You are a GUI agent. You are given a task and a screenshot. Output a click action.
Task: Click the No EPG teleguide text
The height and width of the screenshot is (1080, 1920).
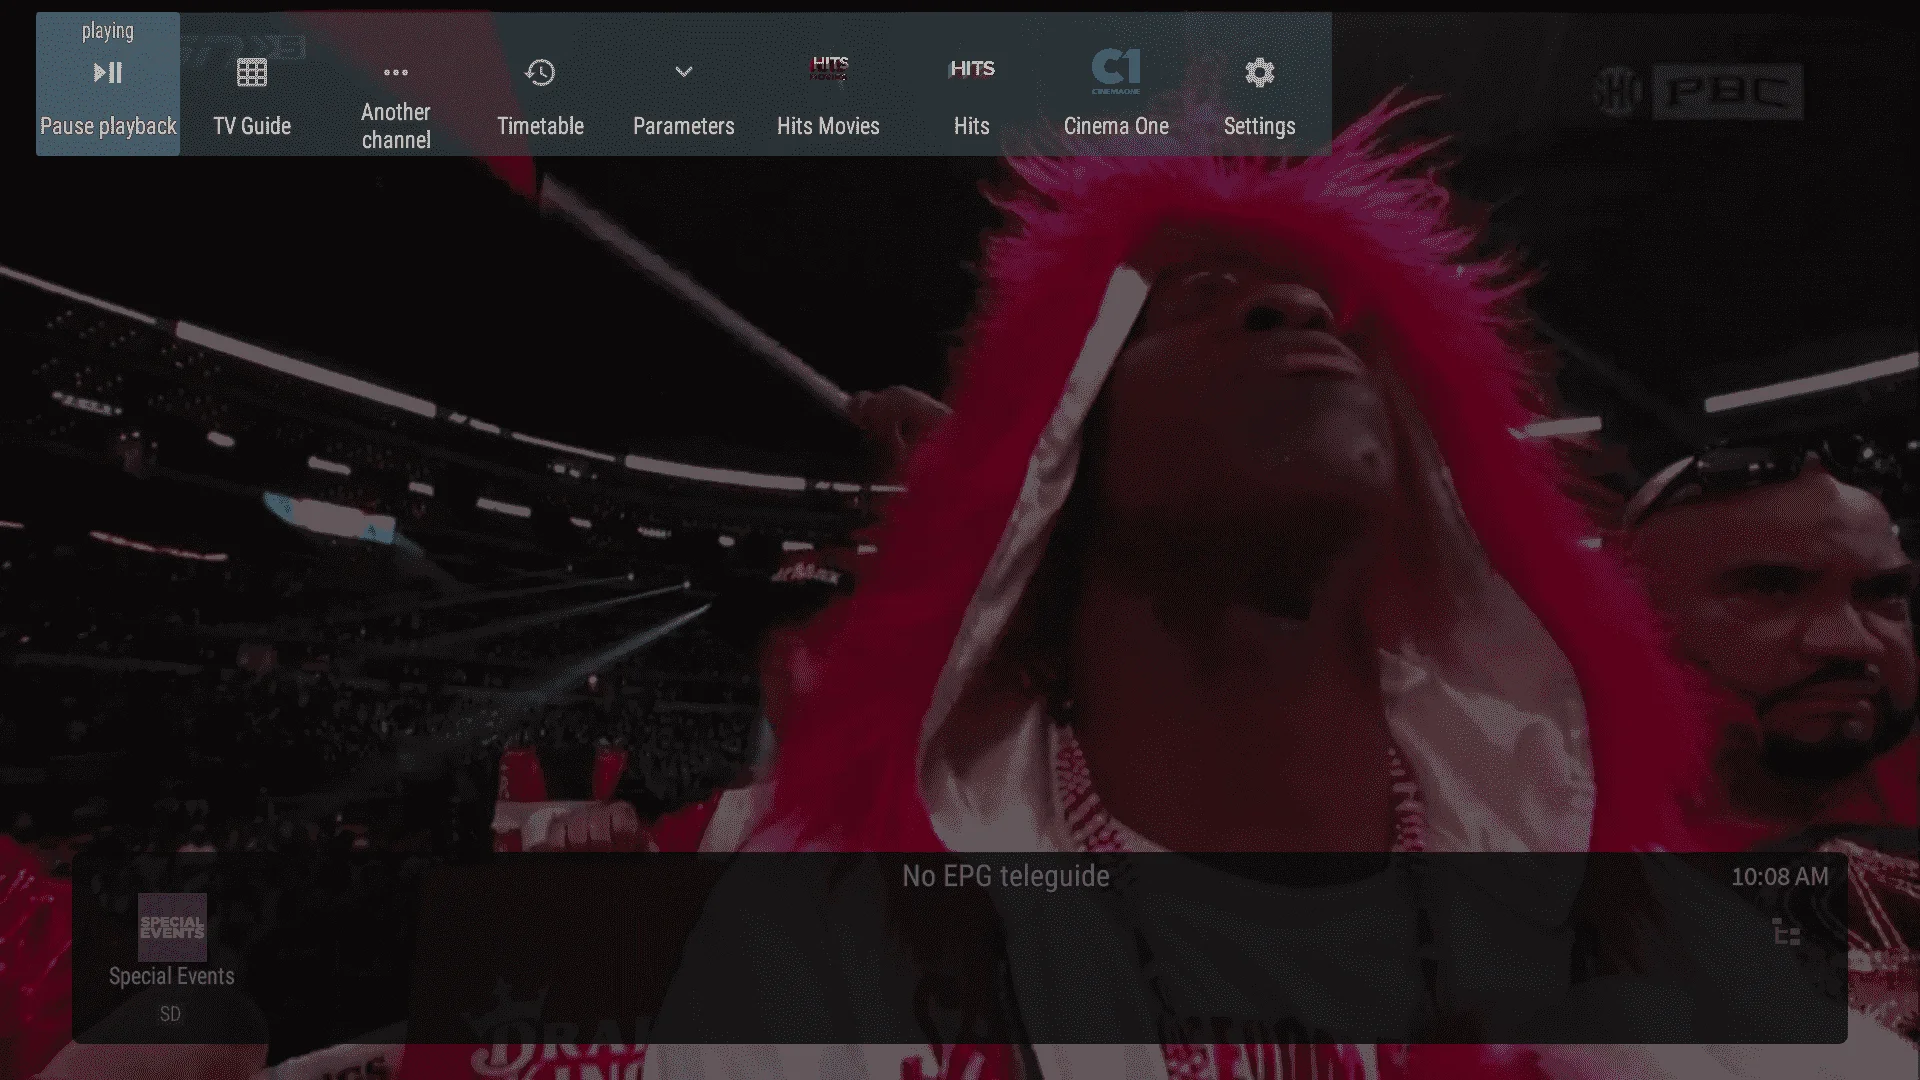1006,876
